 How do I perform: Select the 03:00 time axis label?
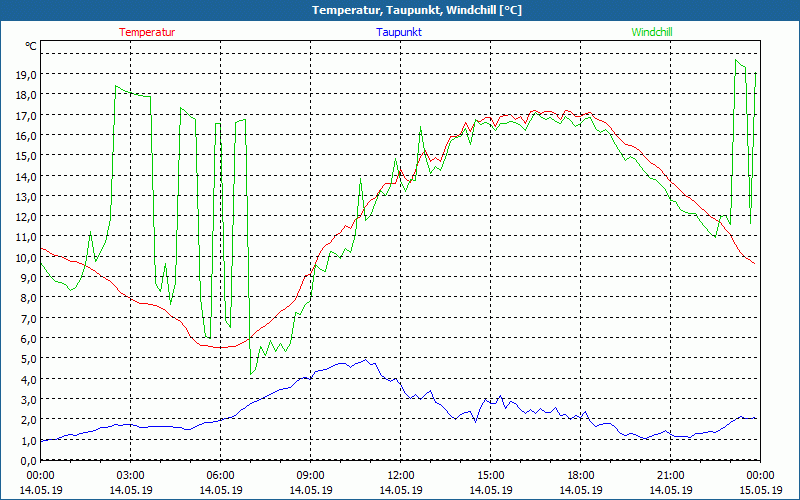pos(130,475)
